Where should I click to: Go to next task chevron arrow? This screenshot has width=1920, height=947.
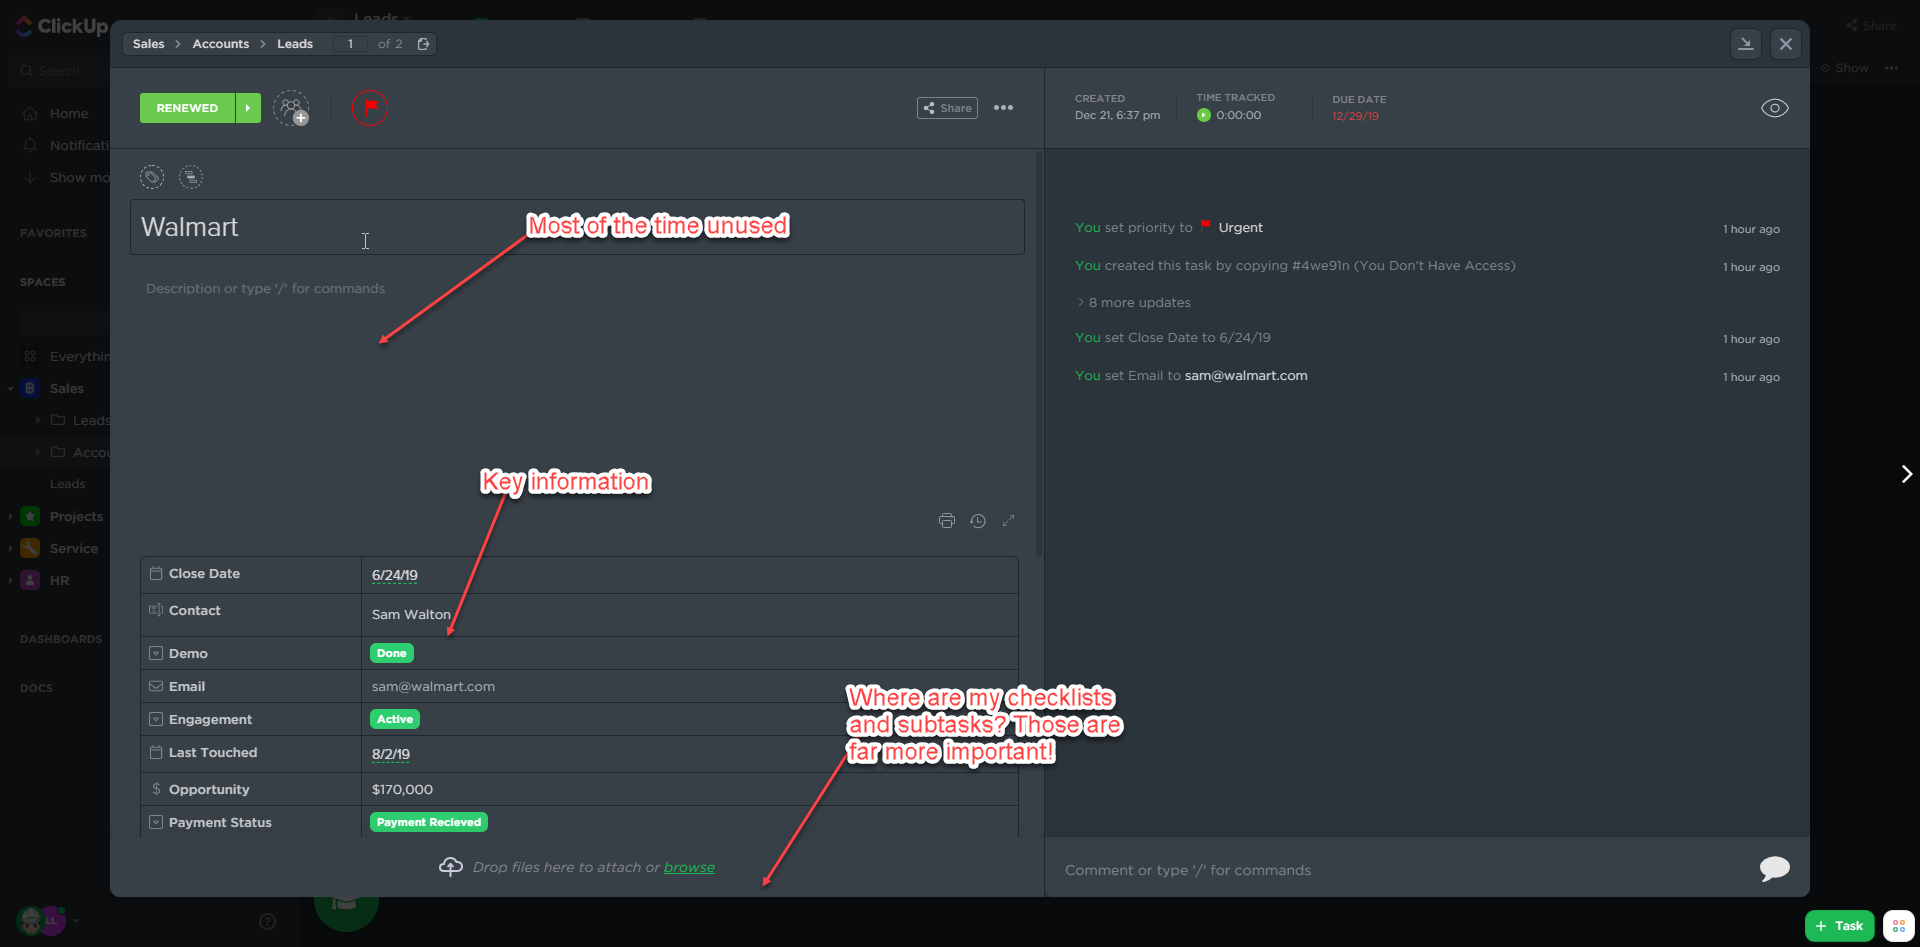[x=1906, y=474]
